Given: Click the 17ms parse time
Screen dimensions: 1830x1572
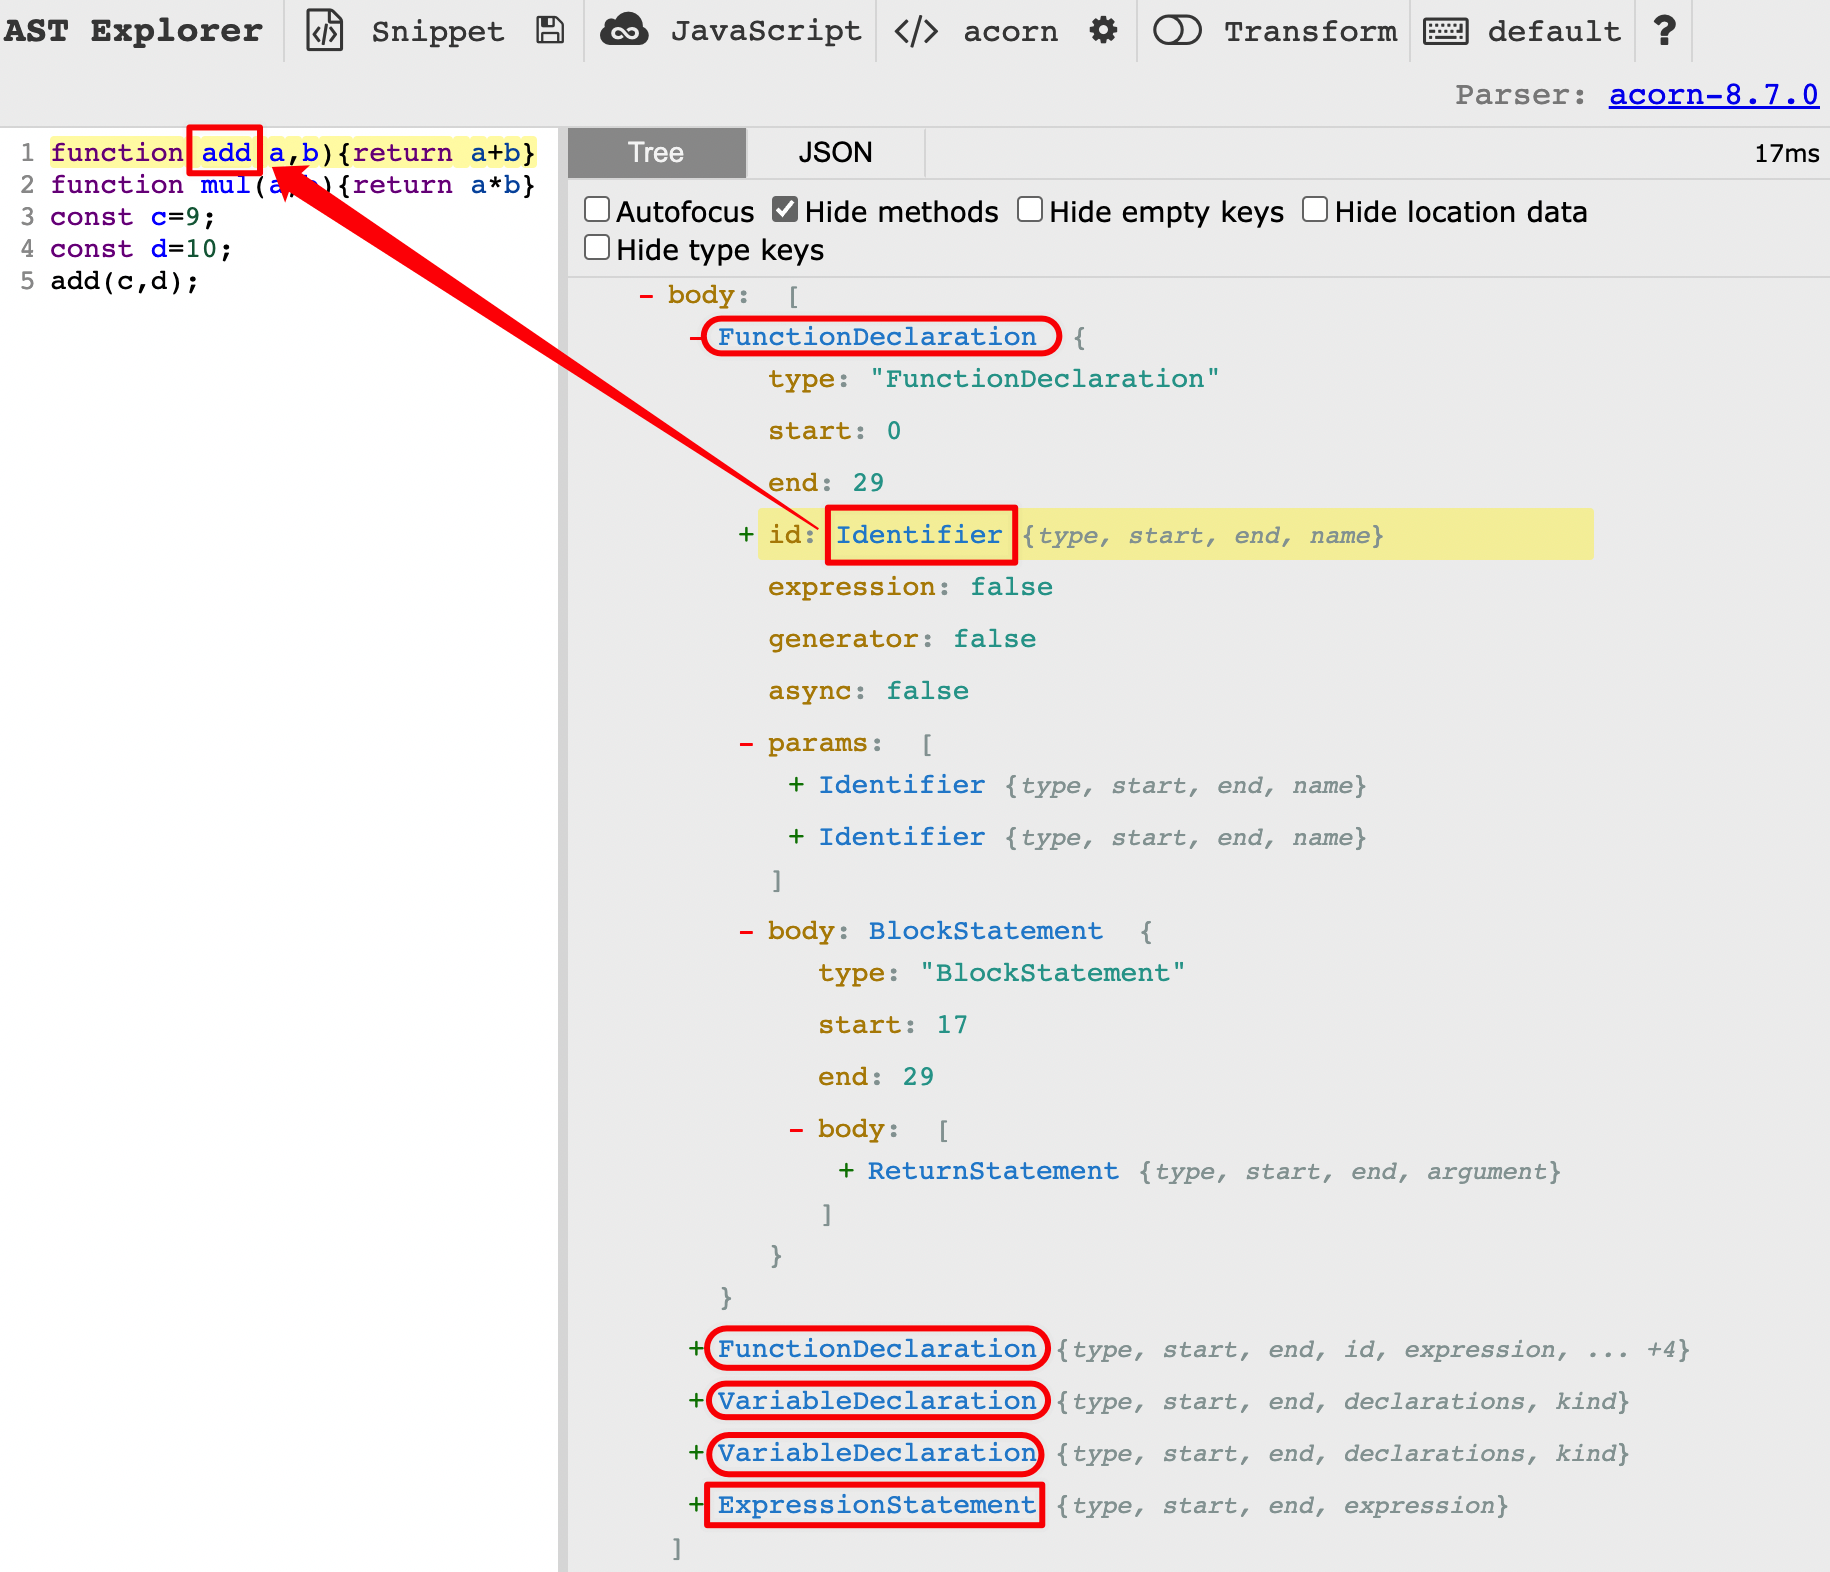Looking at the screenshot, I should coord(1786,153).
